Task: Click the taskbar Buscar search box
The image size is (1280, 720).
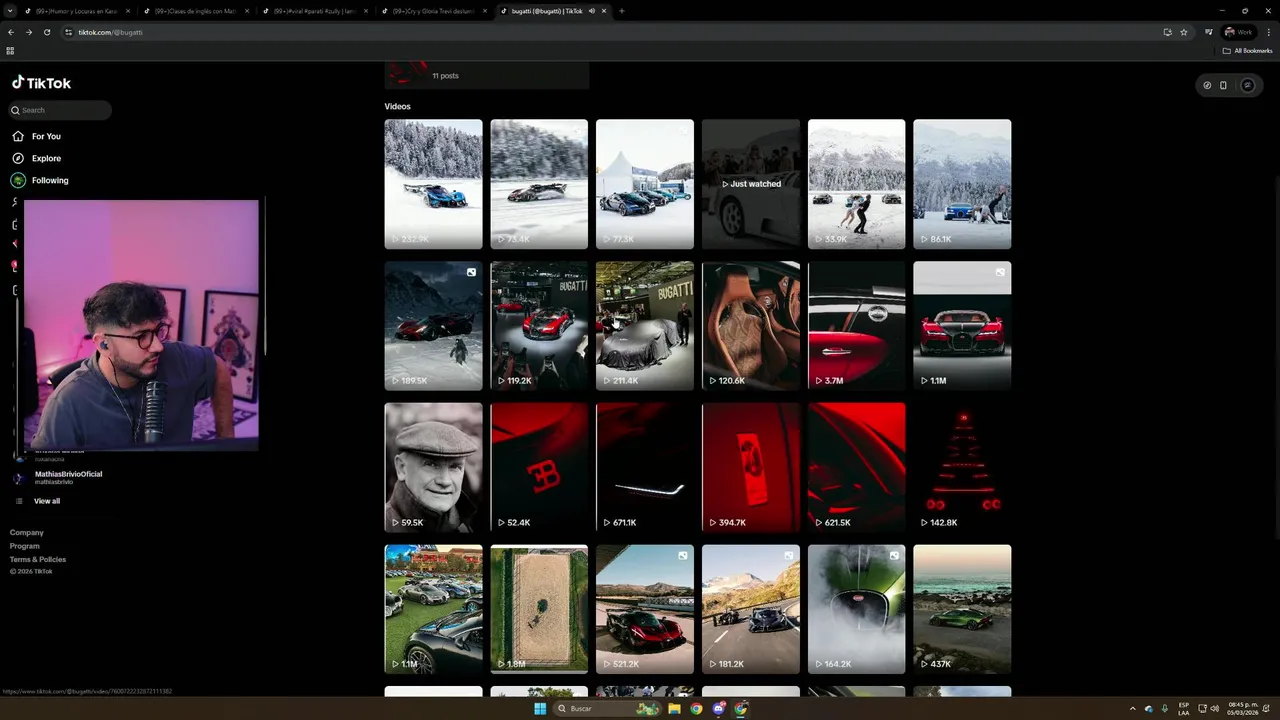Action: pyautogui.click(x=607, y=708)
